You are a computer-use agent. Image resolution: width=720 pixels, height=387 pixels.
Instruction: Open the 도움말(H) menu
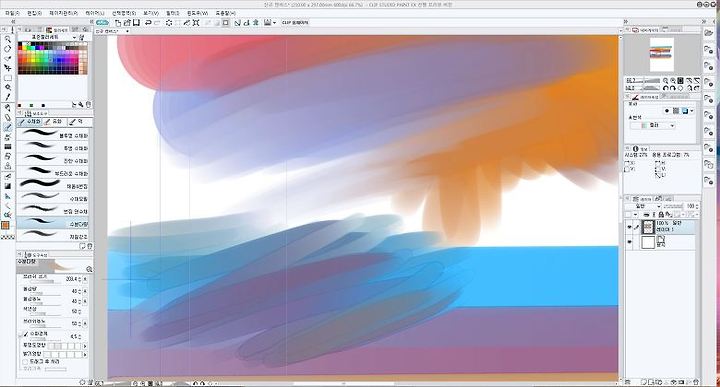[225, 14]
